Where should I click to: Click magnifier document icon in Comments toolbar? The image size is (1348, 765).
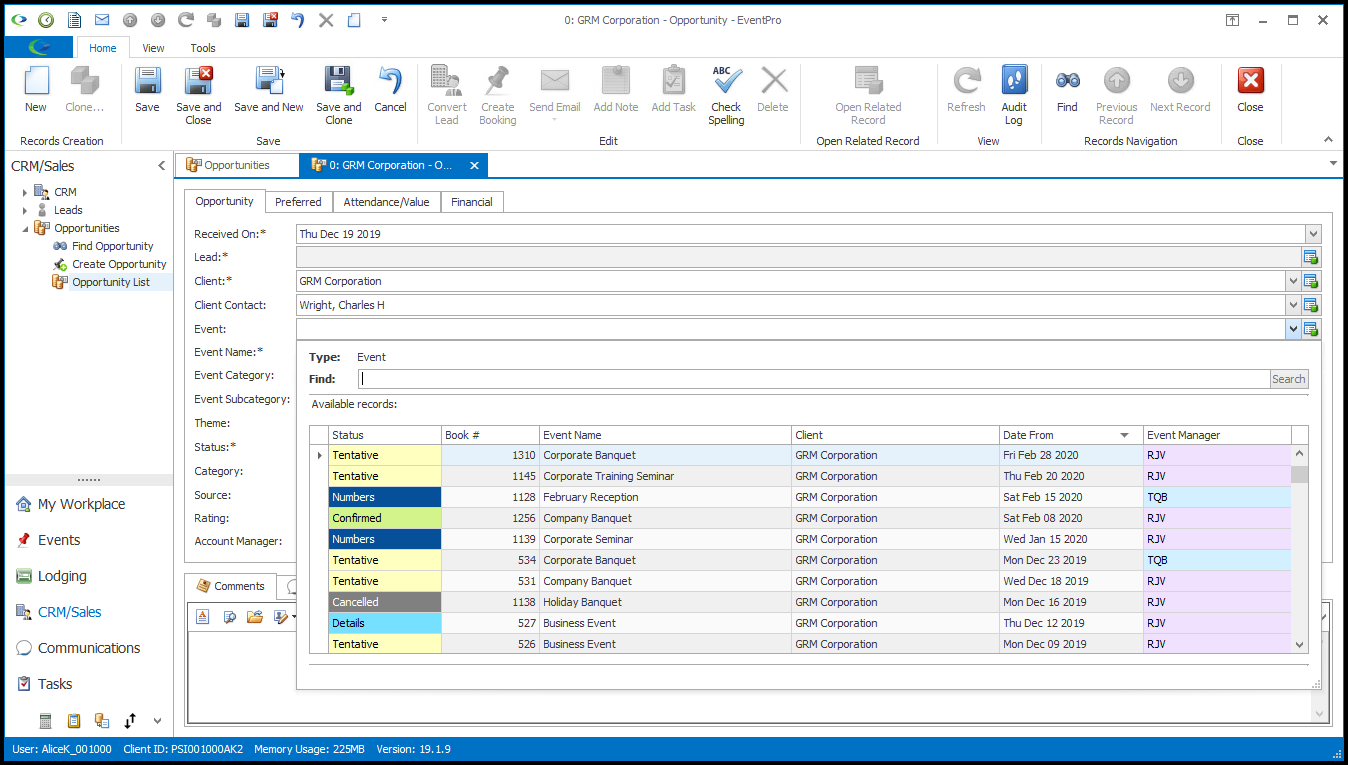[x=229, y=617]
